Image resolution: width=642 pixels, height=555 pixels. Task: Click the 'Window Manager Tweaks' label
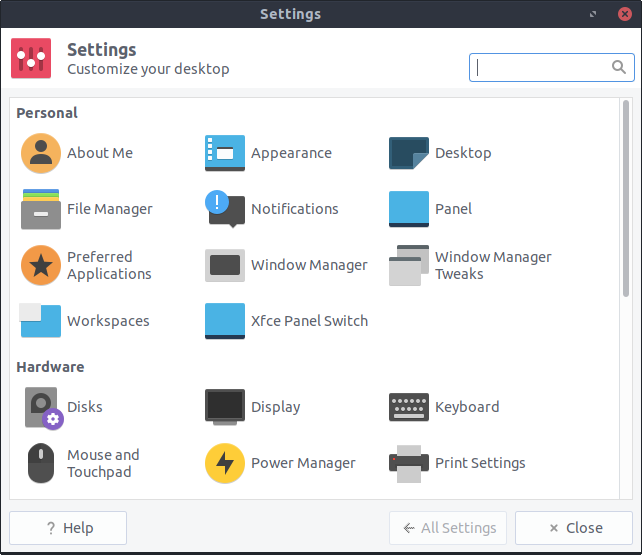pyautogui.click(x=493, y=265)
